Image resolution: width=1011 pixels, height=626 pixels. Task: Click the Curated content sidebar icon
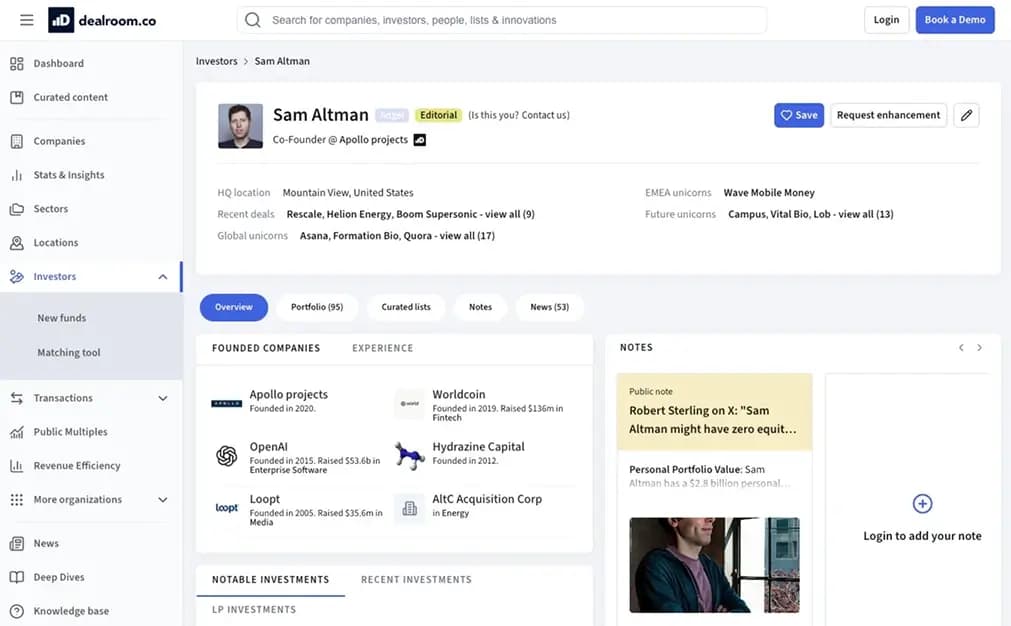pyautogui.click(x=17, y=97)
